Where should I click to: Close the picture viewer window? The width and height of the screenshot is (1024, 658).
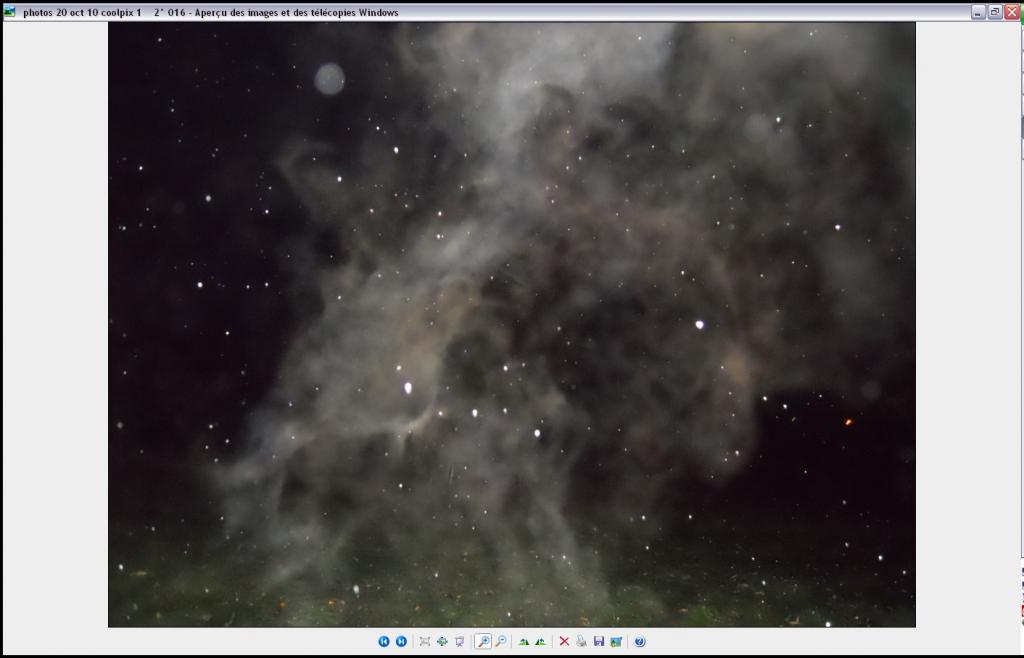pyautogui.click(x=1012, y=12)
